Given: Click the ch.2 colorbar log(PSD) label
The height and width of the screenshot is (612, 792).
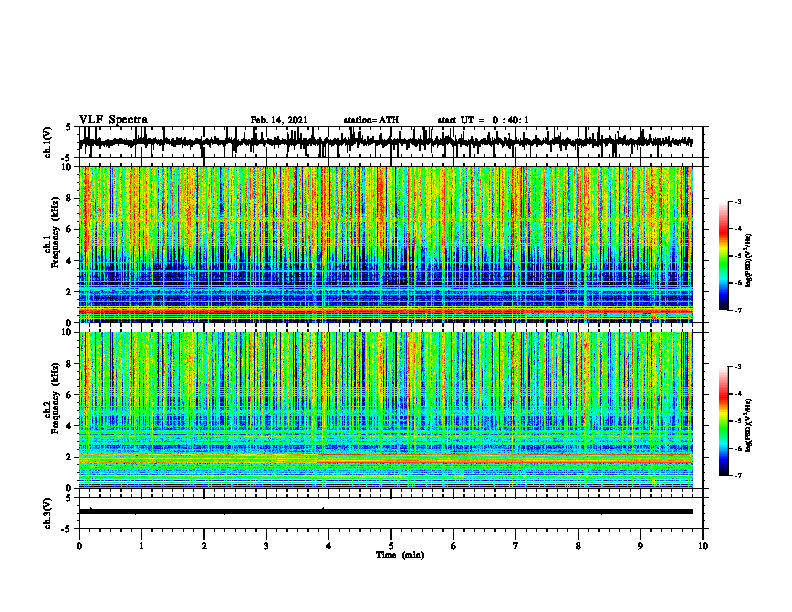Looking at the screenshot, I should click(x=749, y=425).
